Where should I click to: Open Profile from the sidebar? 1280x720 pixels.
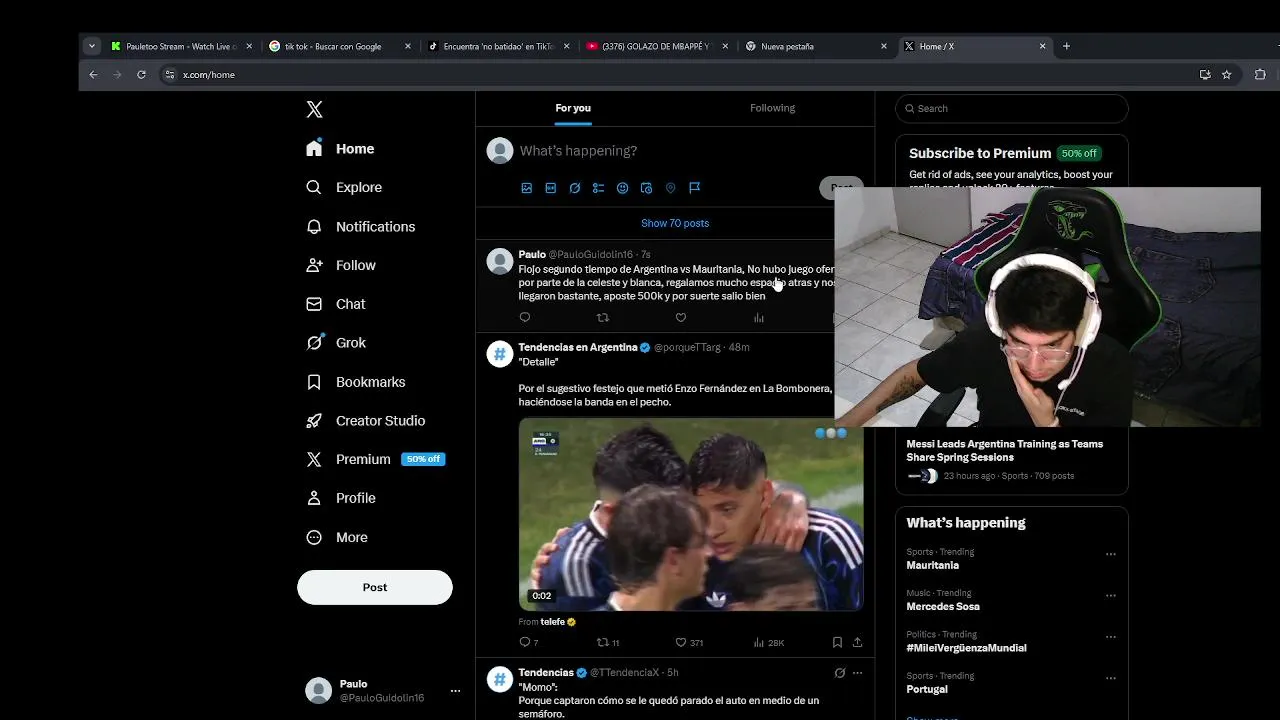coord(341,498)
